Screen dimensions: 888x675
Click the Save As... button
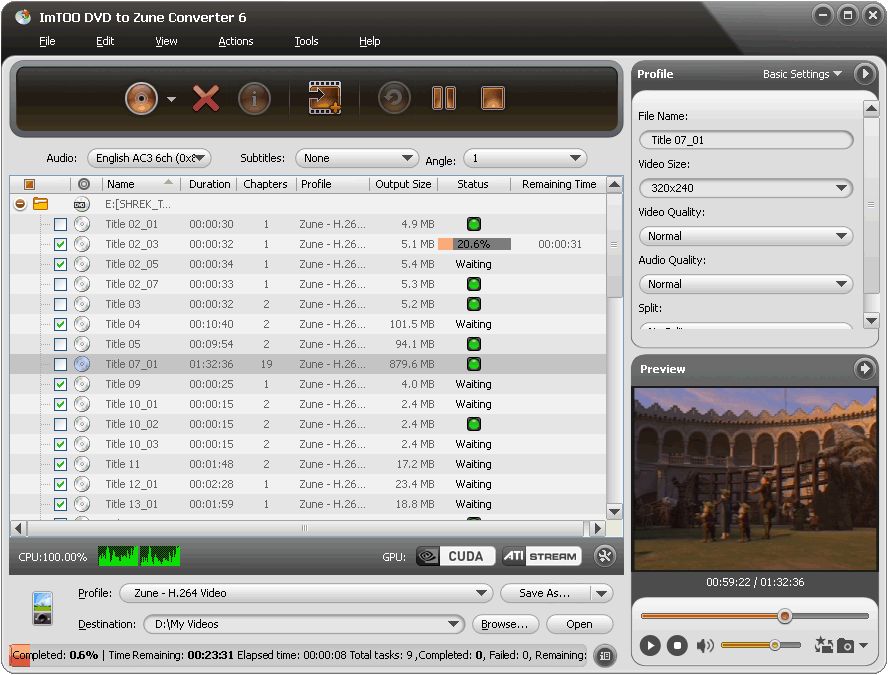(545, 593)
